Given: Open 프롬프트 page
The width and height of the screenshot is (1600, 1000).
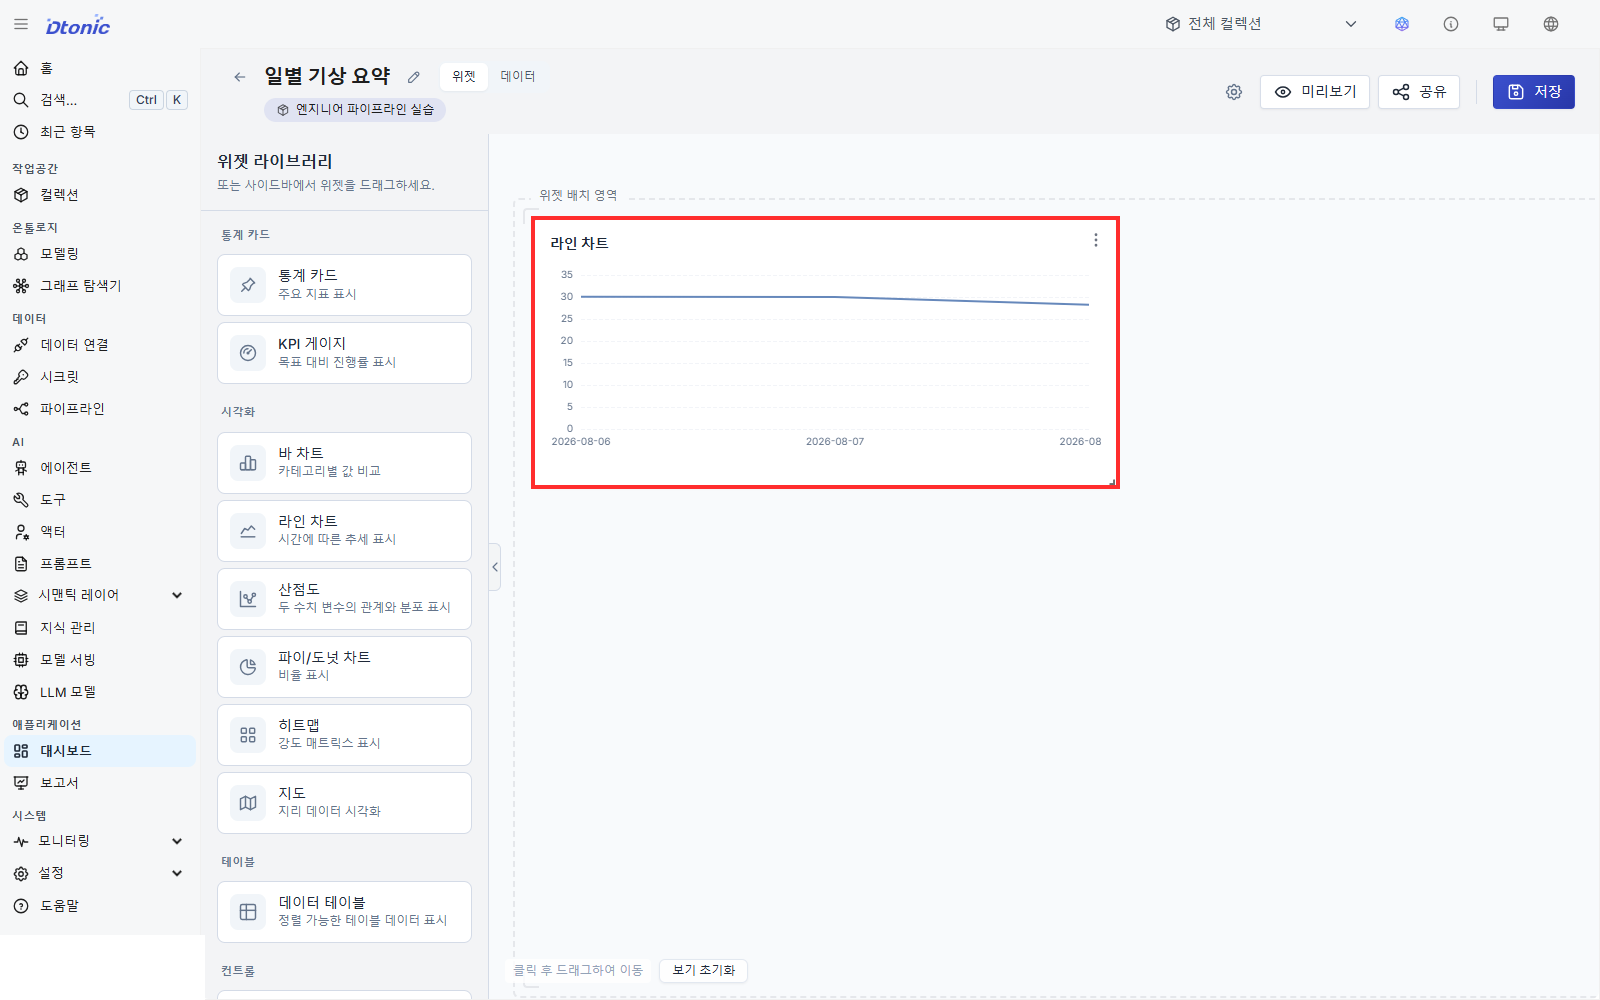Looking at the screenshot, I should 100,564.
